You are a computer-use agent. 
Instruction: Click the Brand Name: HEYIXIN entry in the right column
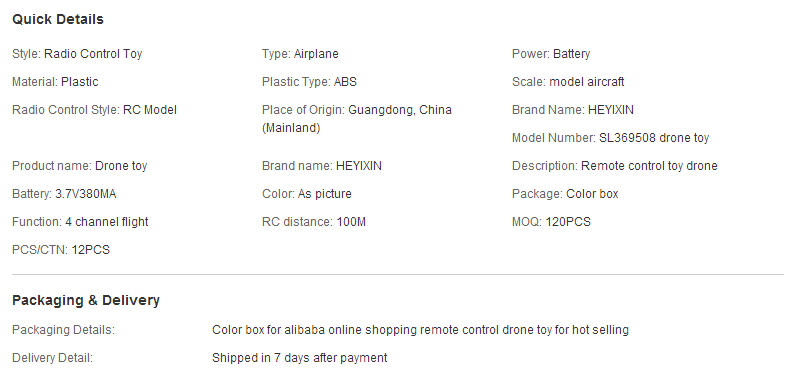tap(572, 110)
